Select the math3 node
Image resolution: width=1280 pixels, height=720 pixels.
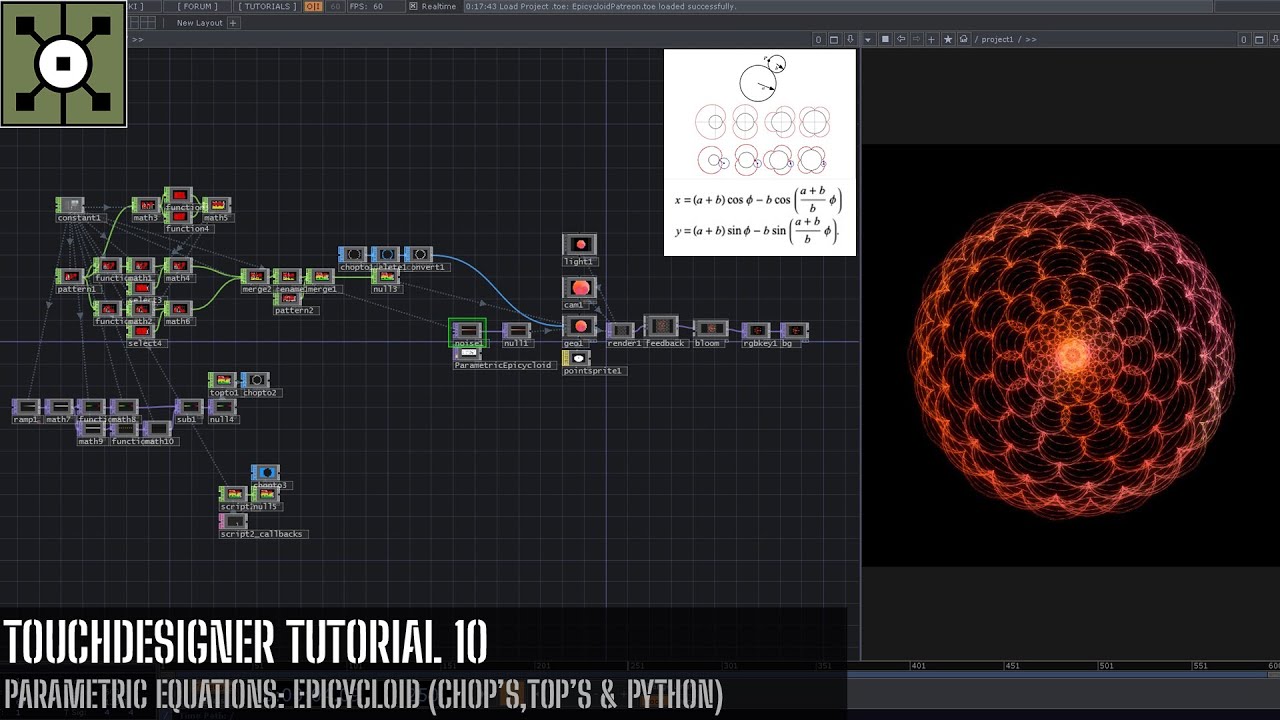[146, 205]
